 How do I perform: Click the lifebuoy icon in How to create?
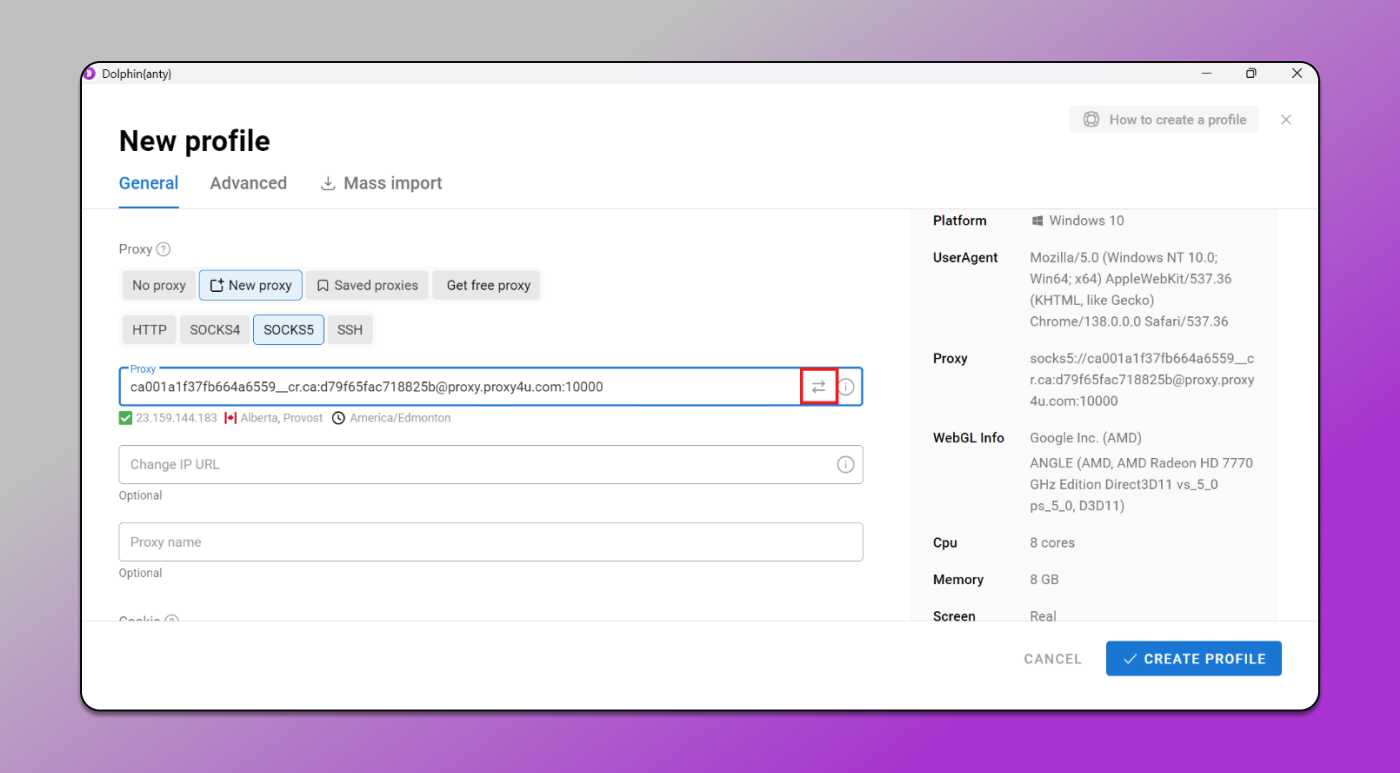[1091, 119]
